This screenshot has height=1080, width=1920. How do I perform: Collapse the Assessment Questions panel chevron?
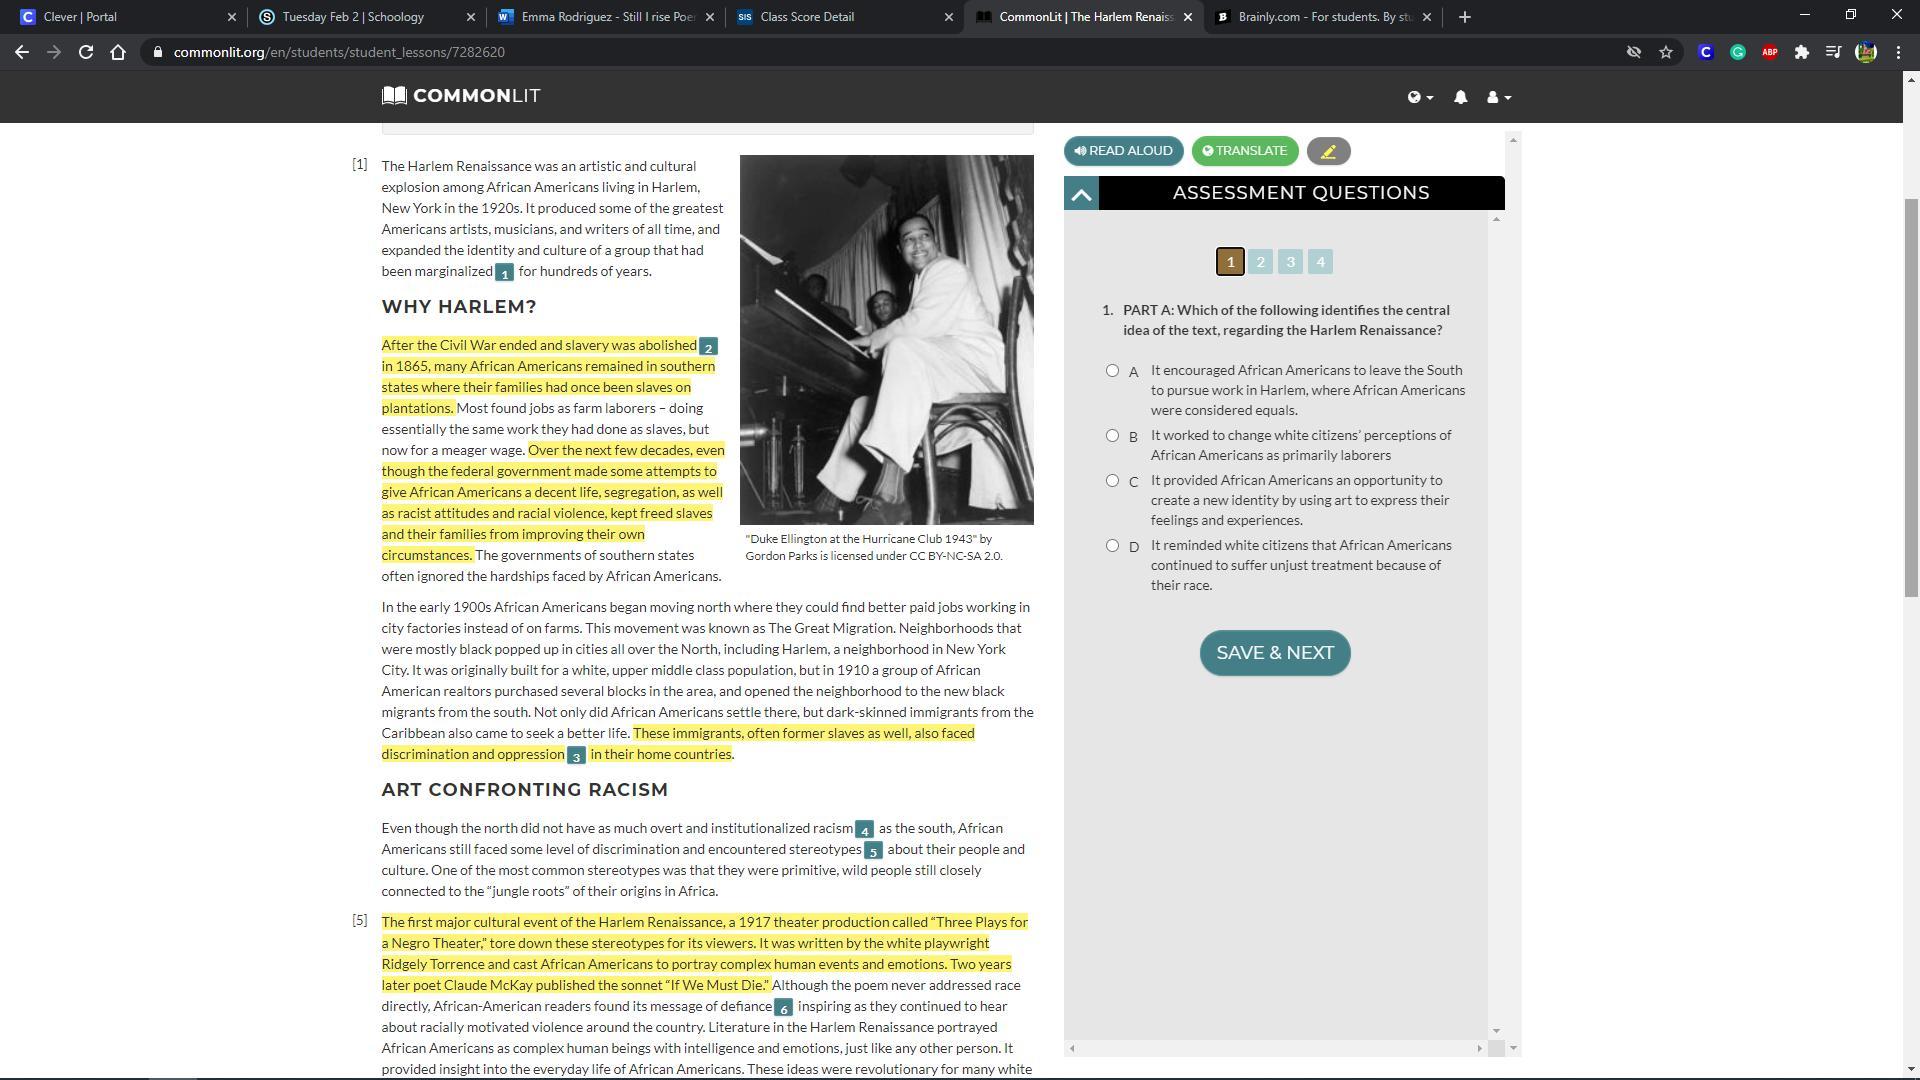[x=1081, y=194]
